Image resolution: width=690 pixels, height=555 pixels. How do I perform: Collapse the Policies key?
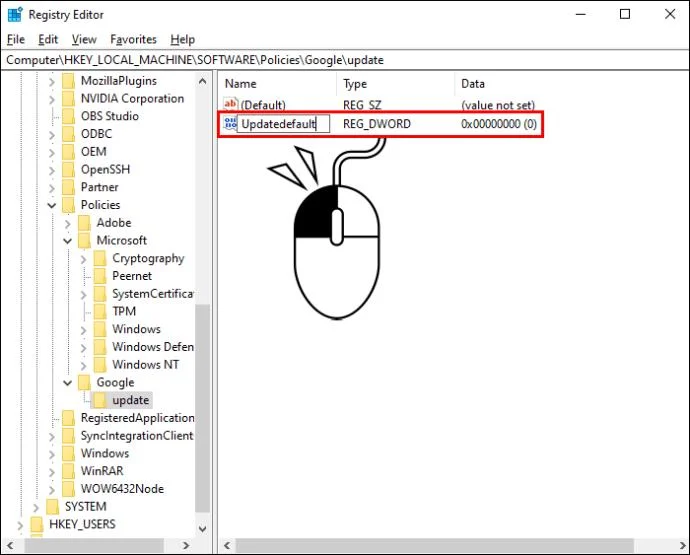pos(51,205)
